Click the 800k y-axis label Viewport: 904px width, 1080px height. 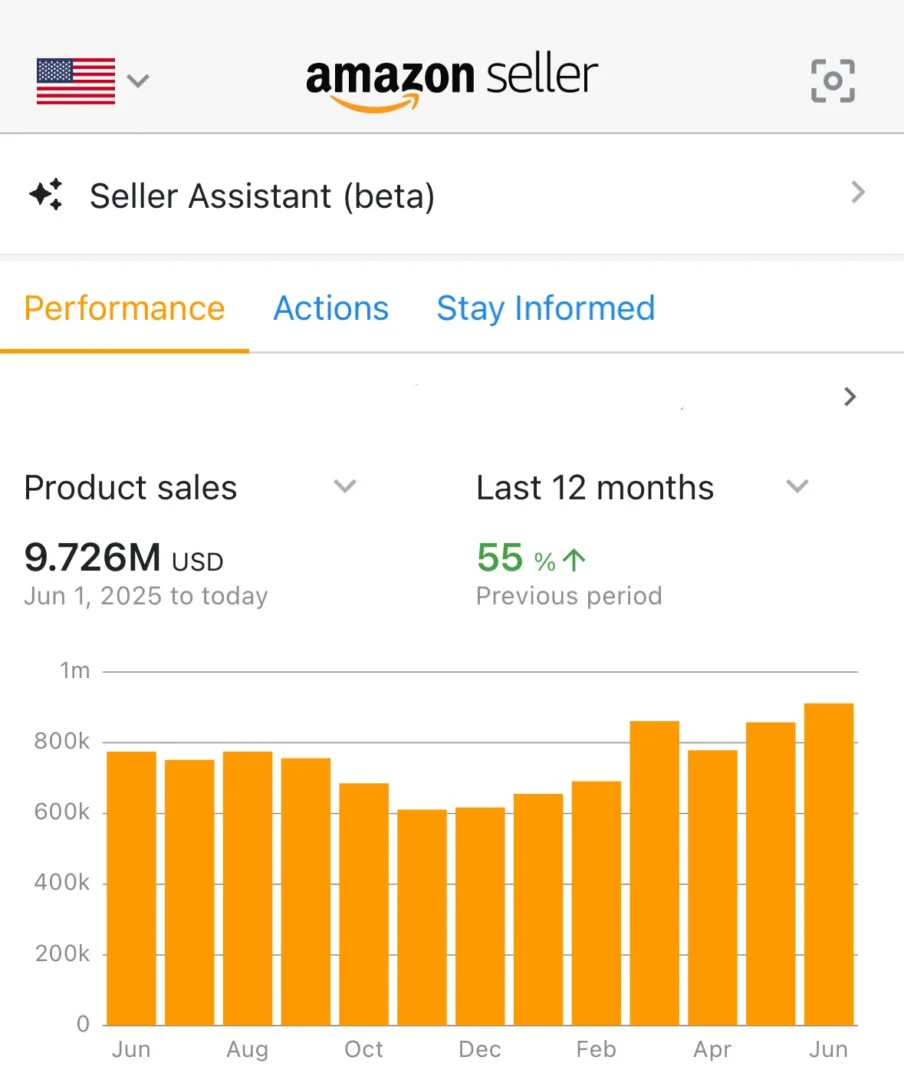pos(62,741)
